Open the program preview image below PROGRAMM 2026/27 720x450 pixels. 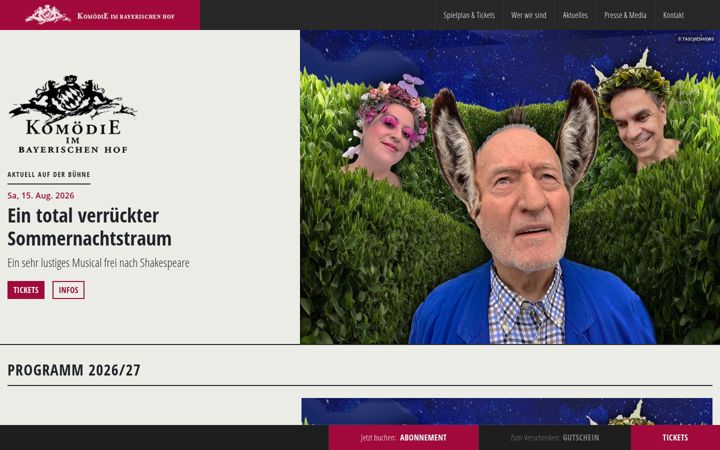pyautogui.click(x=506, y=411)
